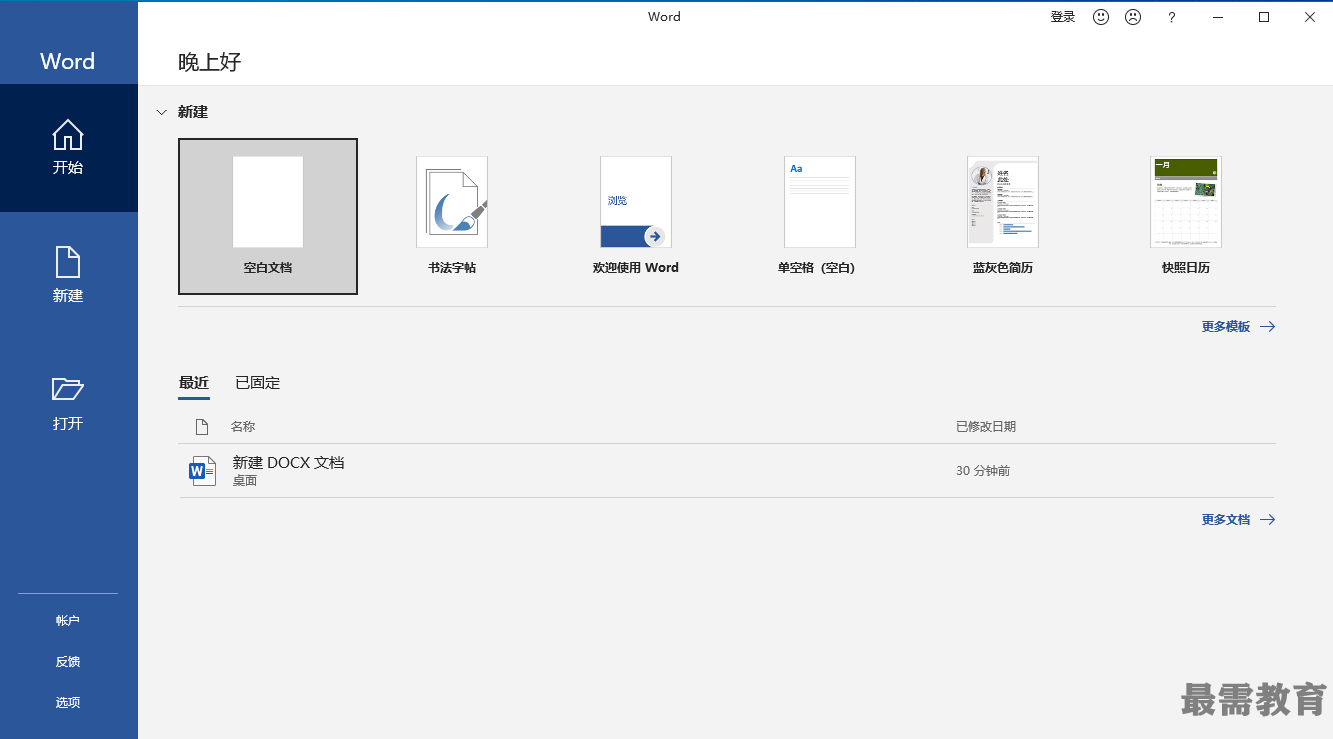Go to the 打开 page in sidebar
Screen dimensions: 1333x739
(68, 403)
